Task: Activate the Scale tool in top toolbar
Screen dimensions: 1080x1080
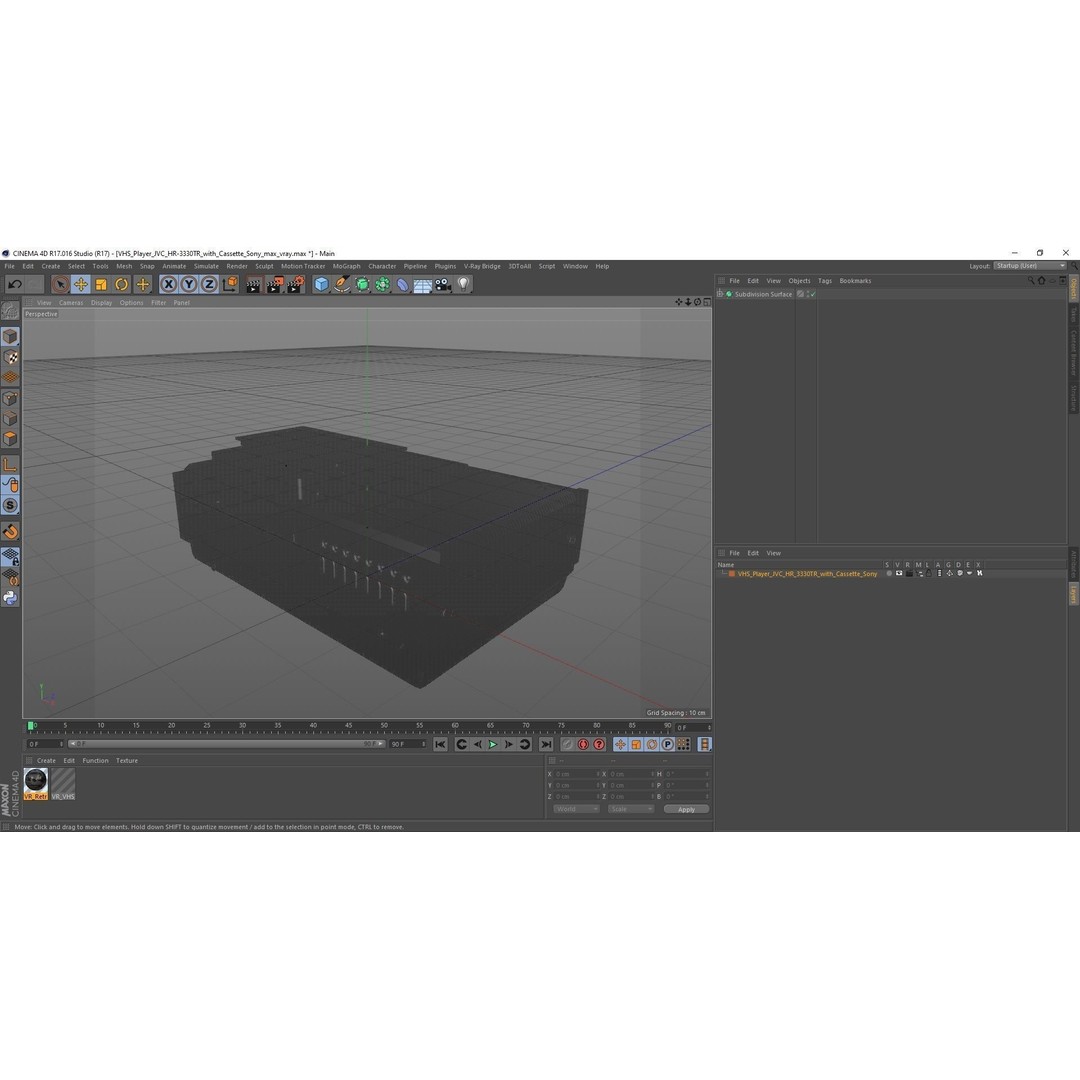Action: coord(101,284)
